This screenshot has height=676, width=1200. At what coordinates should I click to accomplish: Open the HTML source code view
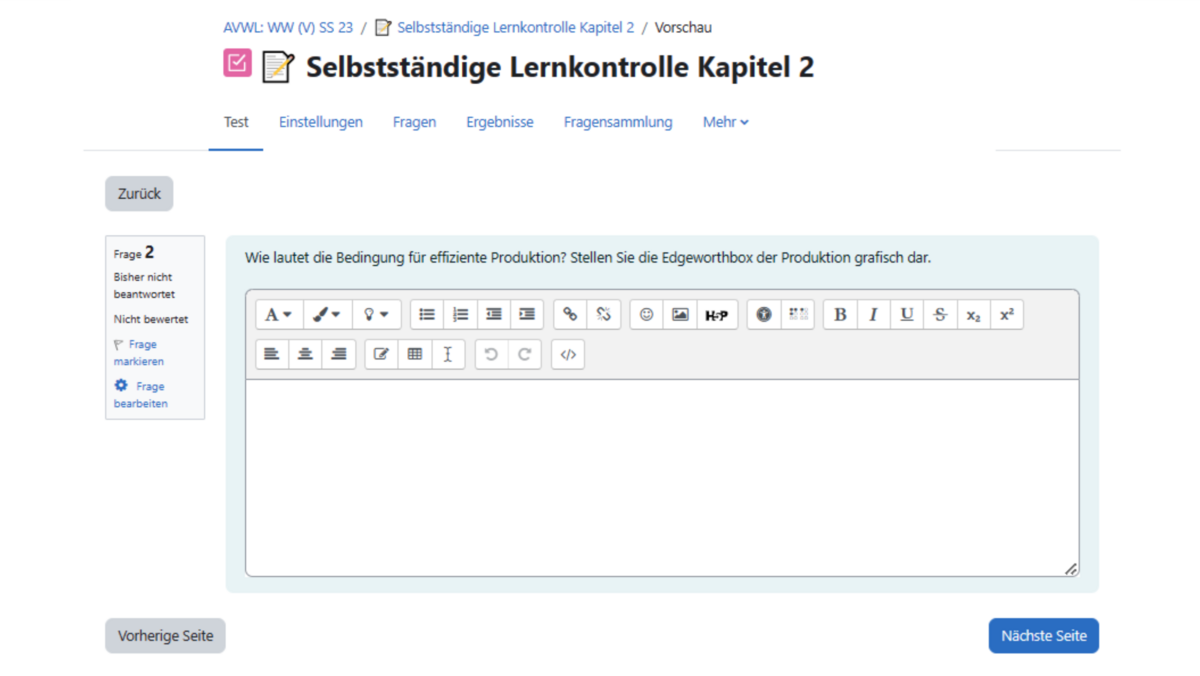coord(568,355)
